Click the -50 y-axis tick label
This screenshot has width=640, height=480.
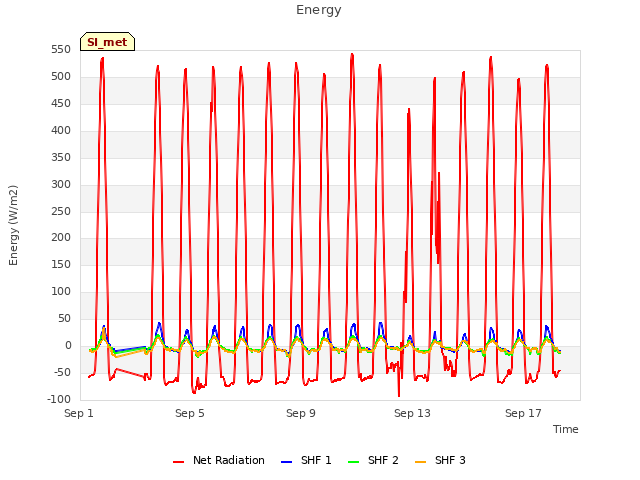coord(62,372)
